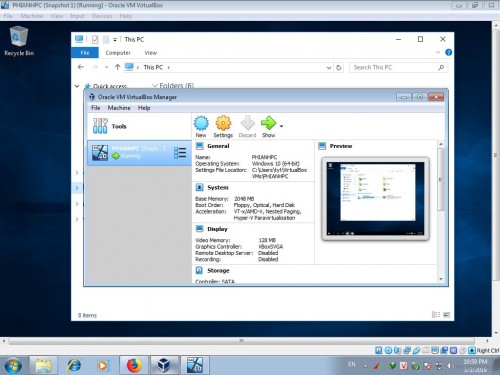Open Input menu of VM window
The height and width of the screenshot is (375, 500).
[77, 16]
